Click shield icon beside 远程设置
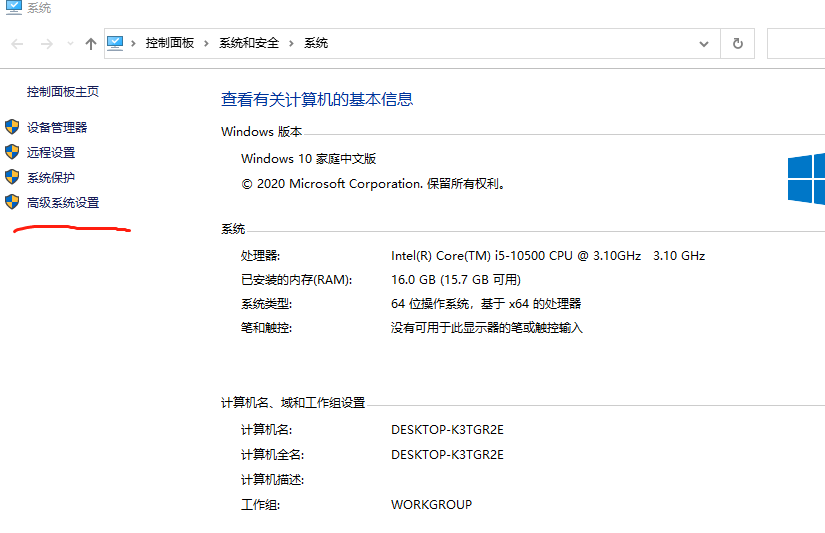Screen dimensions: 825x533 [12, 152]
